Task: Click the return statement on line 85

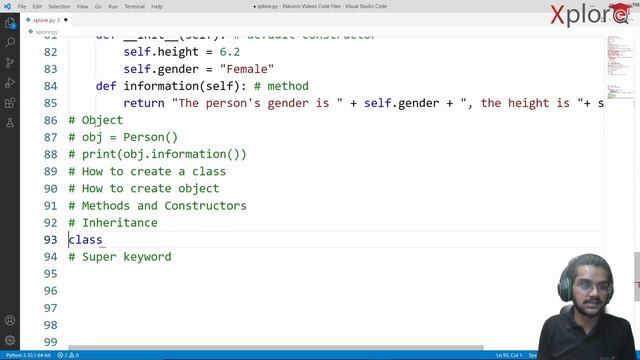Action: point(363,103)
